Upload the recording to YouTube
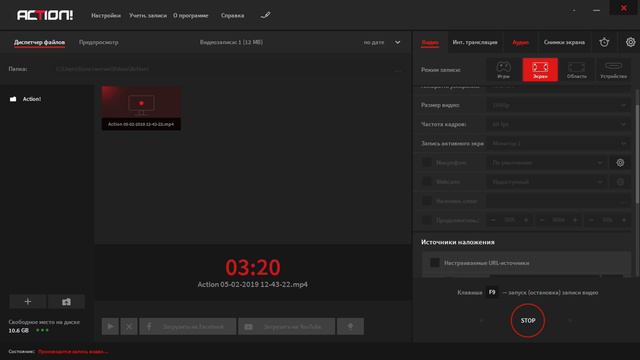The width and height of the screenshot is (640, 360). point(287,327)
